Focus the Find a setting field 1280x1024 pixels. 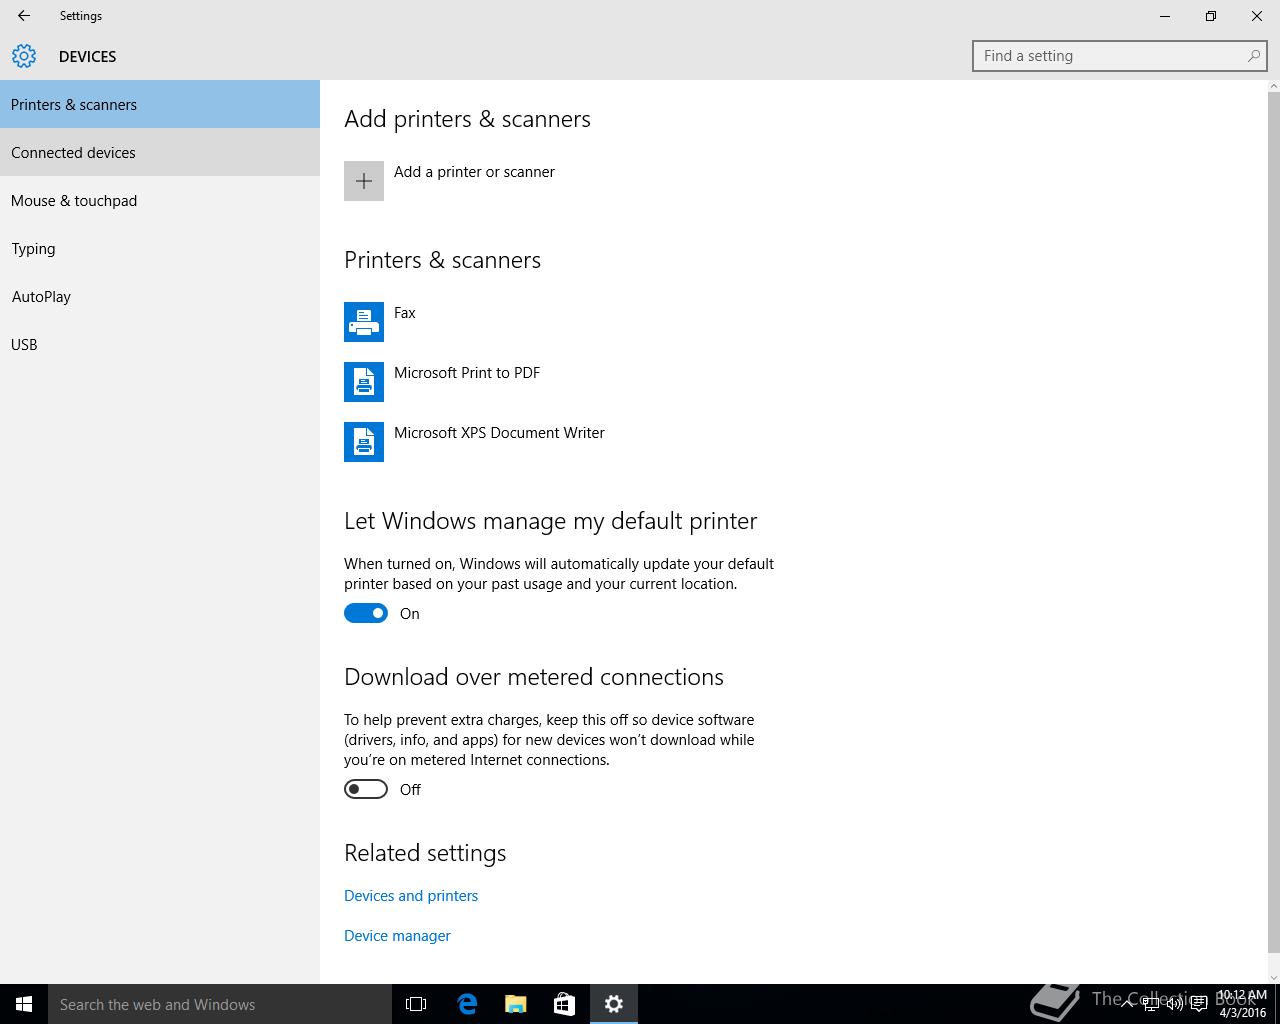(1120, 56)
